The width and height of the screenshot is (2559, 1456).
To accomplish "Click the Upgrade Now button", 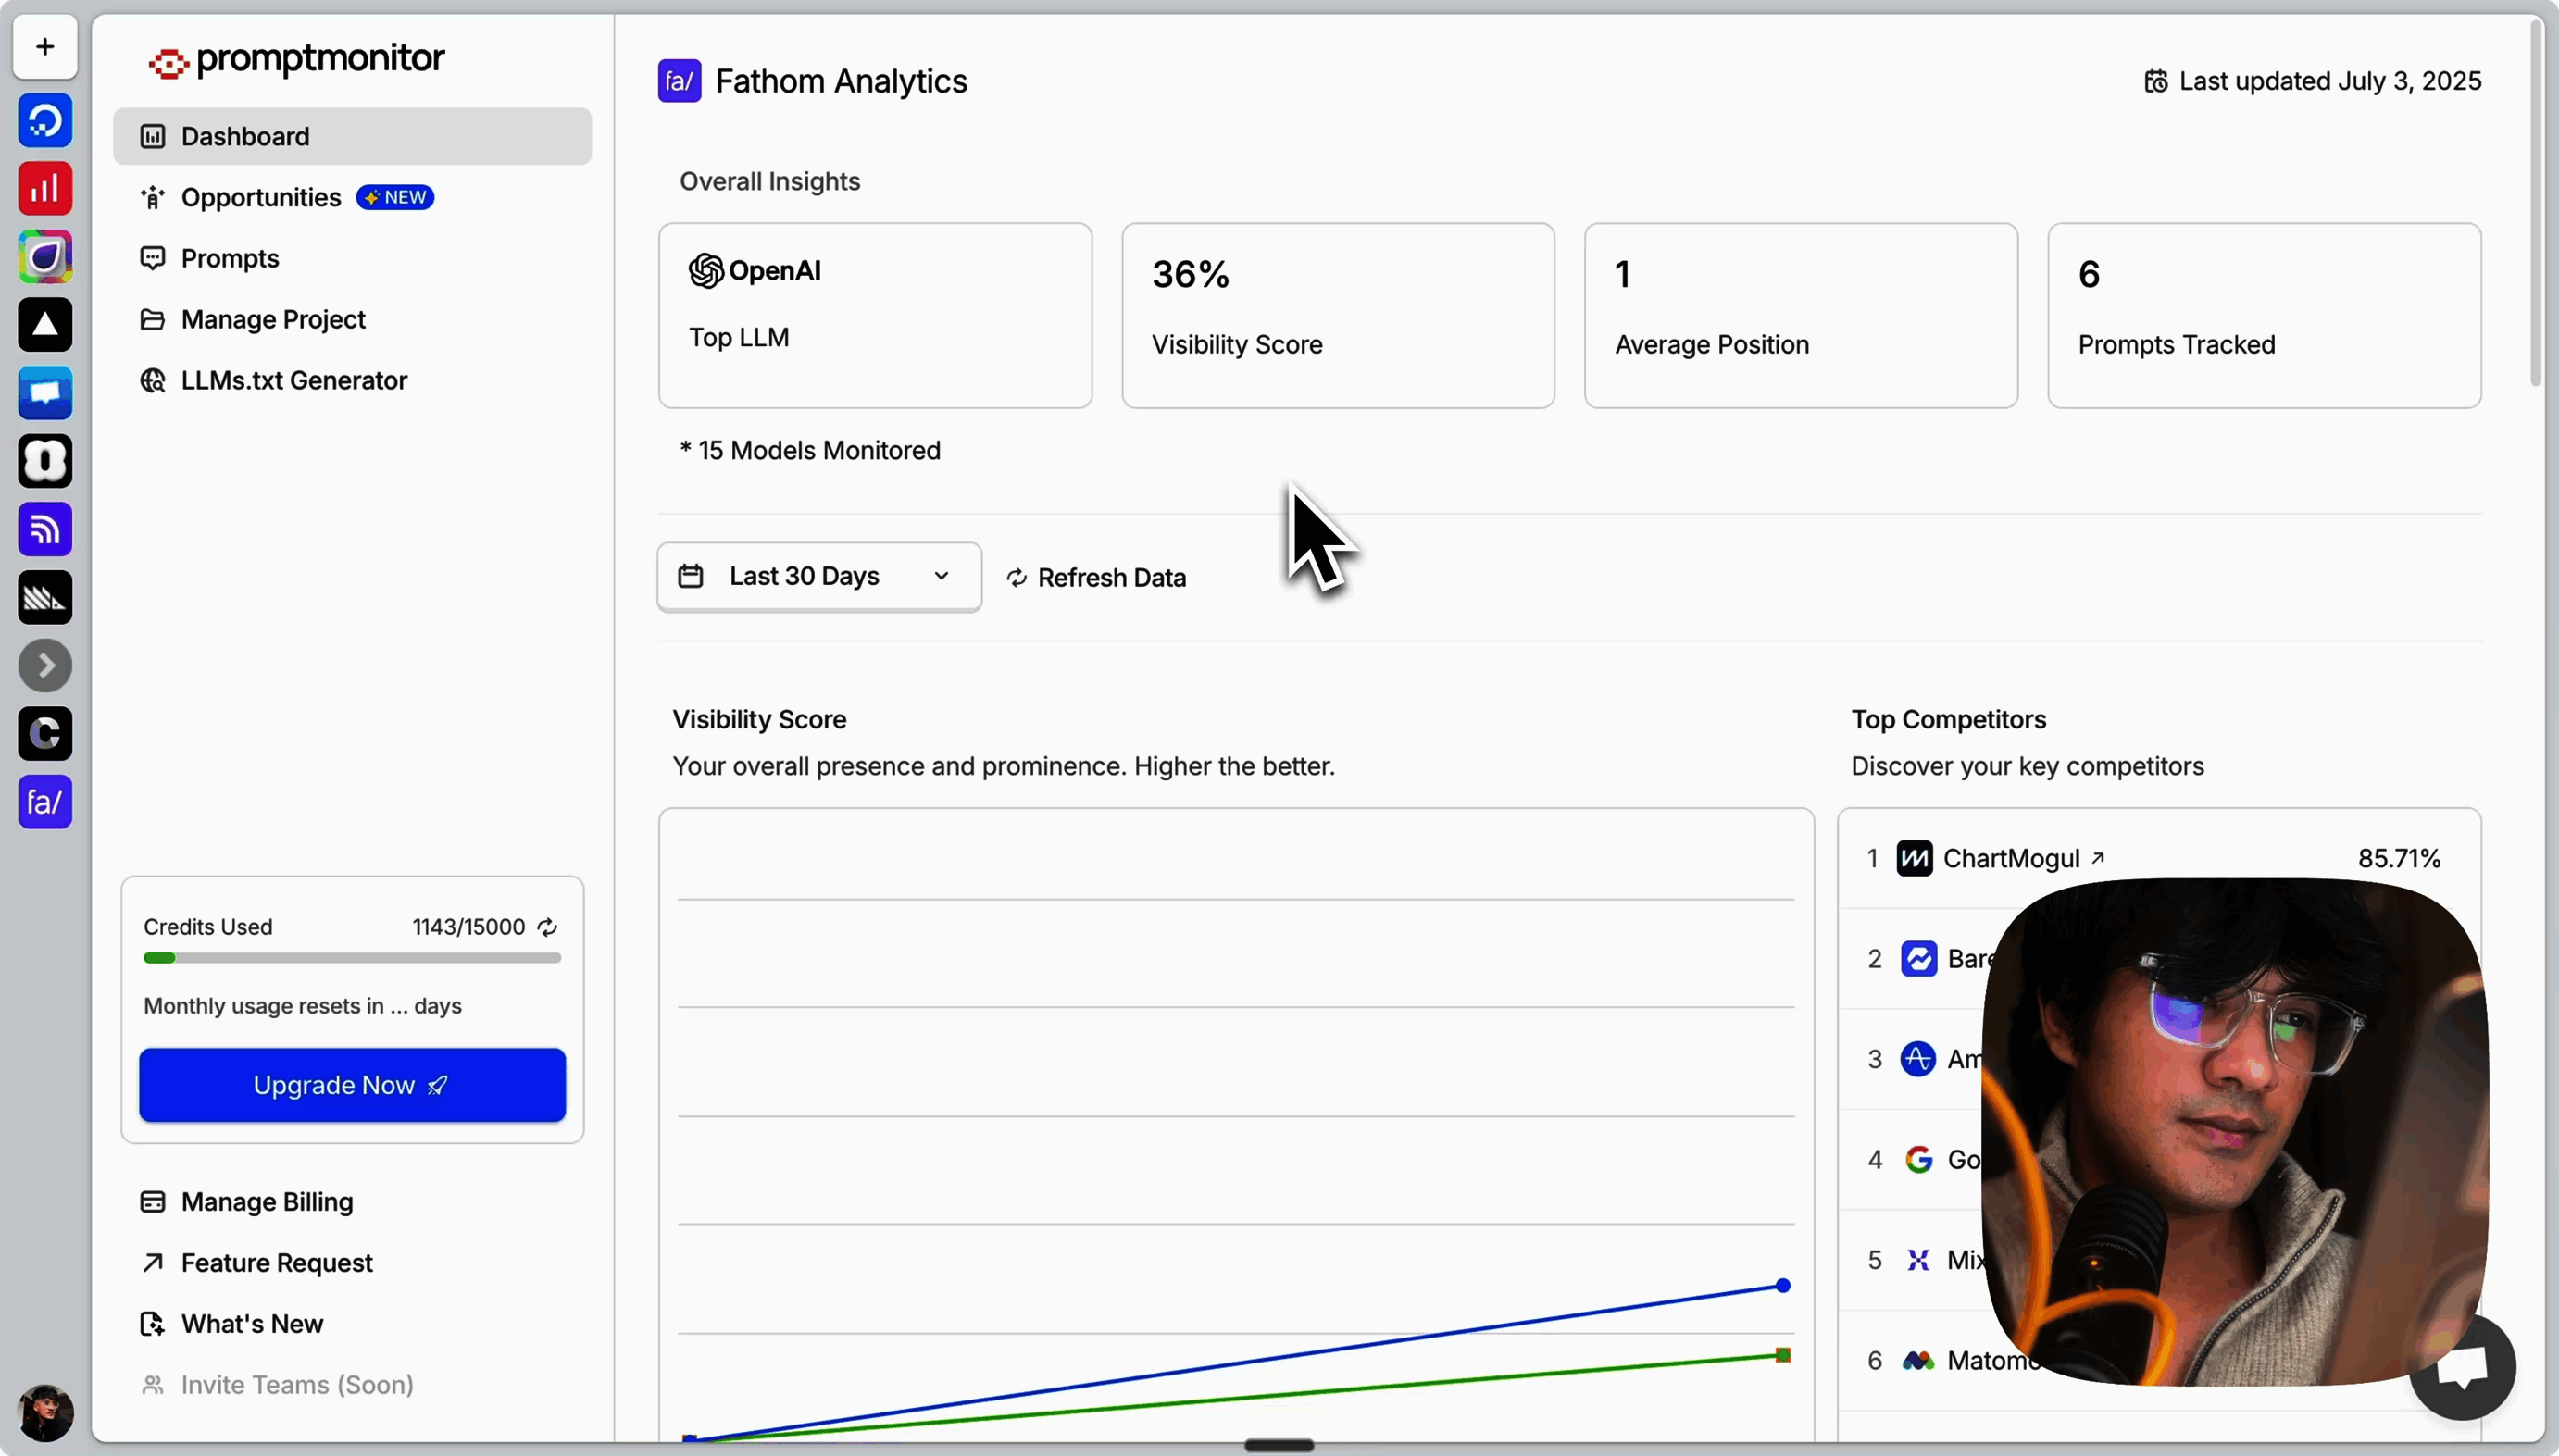I will [352, 1085].
